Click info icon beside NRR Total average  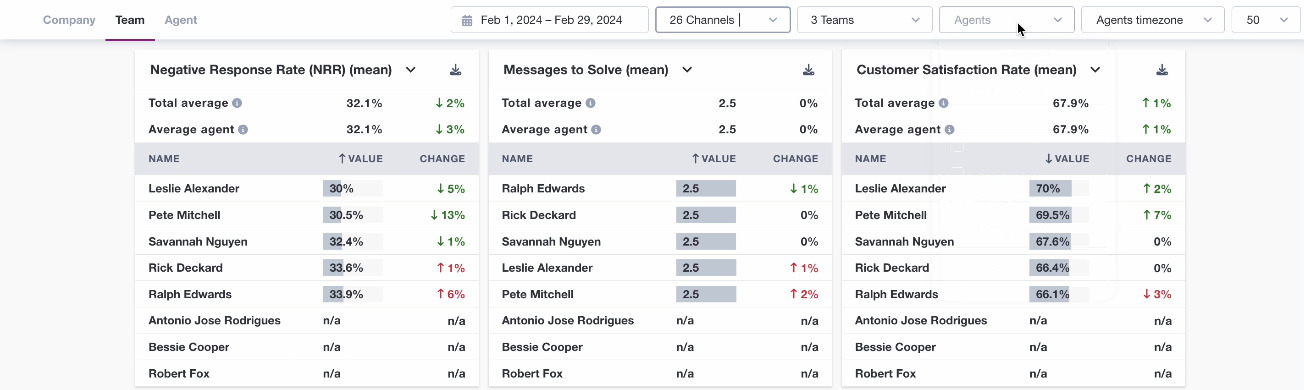[237, 103]
